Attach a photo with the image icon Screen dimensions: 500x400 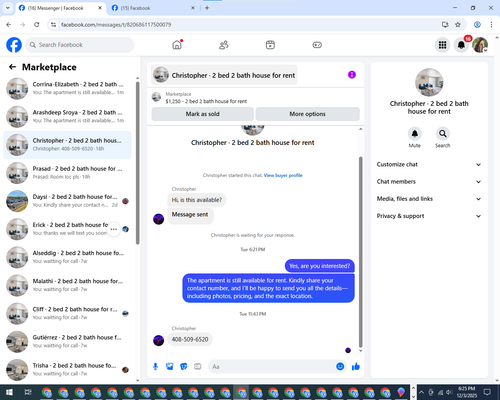(170, 367)
